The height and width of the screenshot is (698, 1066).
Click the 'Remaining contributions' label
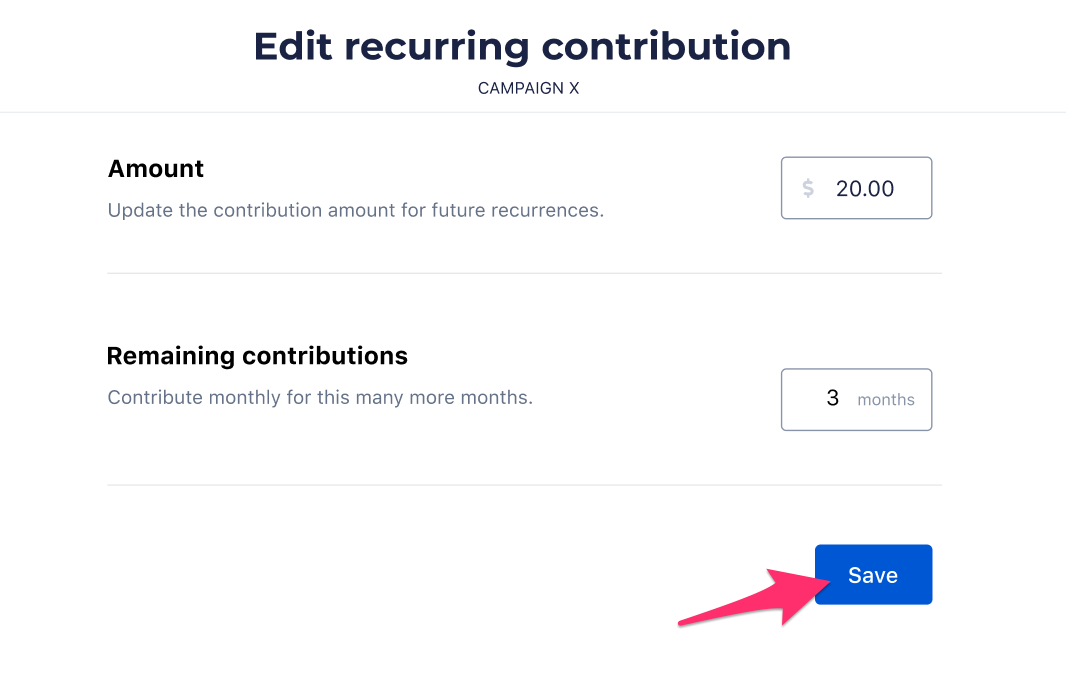pos(257,356)
